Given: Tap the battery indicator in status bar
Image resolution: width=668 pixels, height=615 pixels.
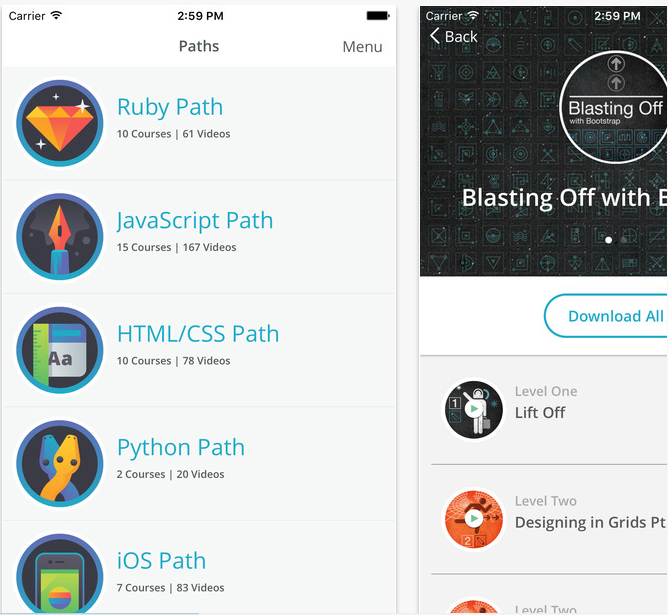Looking at the screenshot, I should click(x=378, y=16).
